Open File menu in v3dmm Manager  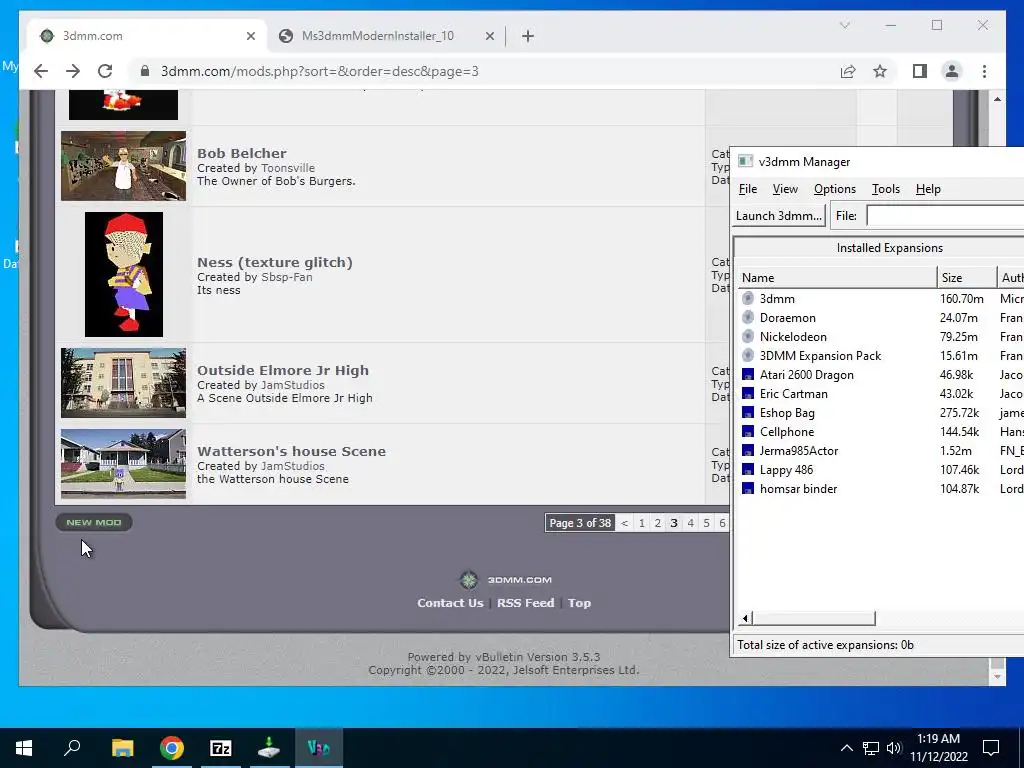pyautogui.click(x=748, y=189)
